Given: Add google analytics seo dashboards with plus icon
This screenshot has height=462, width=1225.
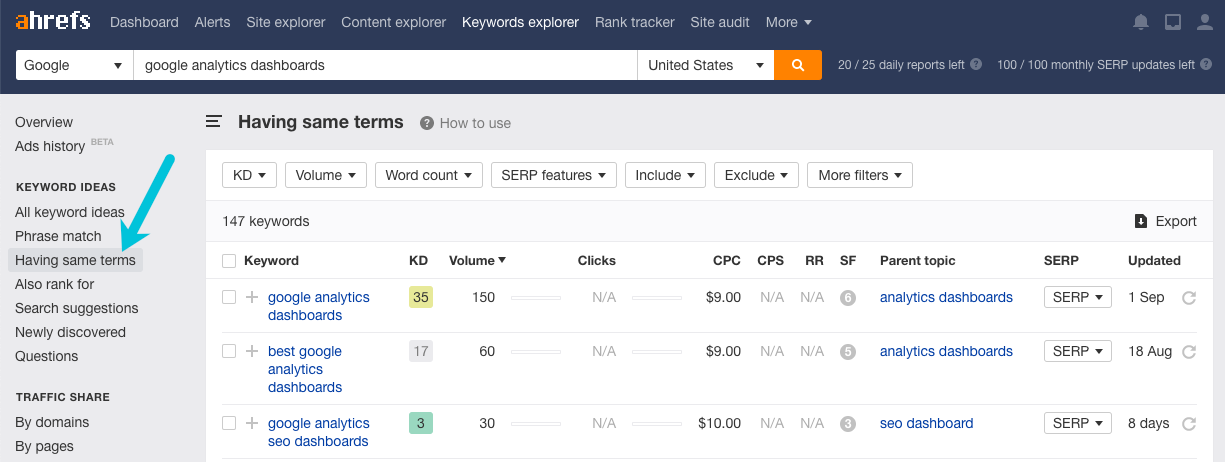Looking at the screenshot, I should tap(252, 423).
